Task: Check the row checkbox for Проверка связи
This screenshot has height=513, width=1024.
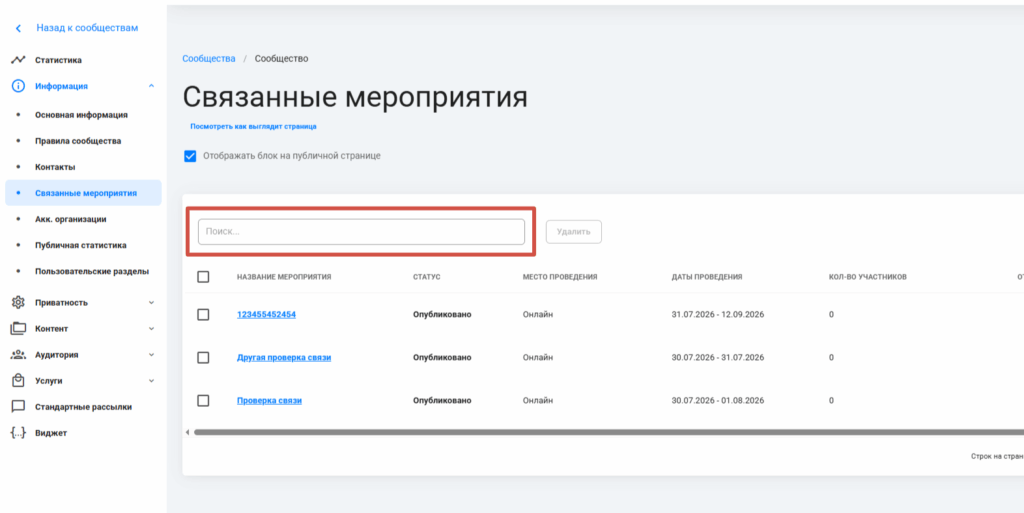Action: pos(203,401)
